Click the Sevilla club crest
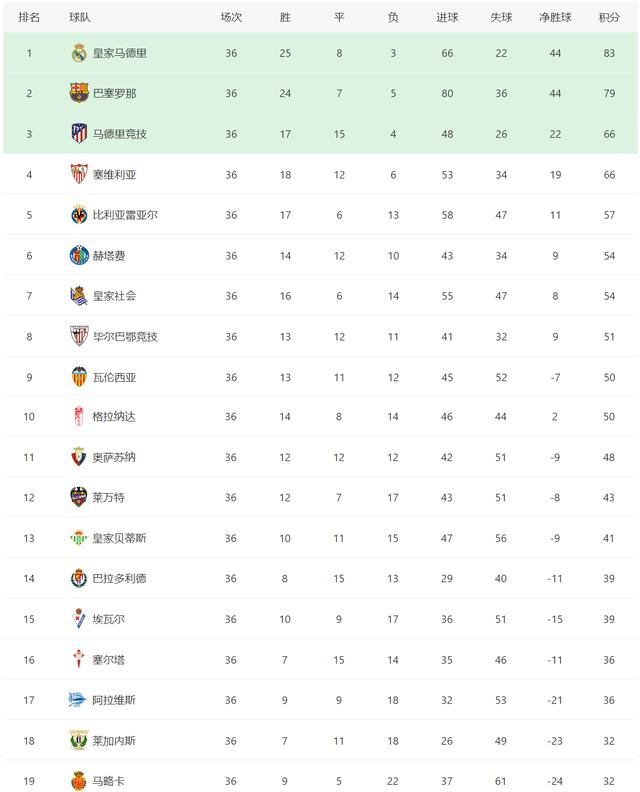Viewport: 640px width, 792px height. [x=79, y=174]
